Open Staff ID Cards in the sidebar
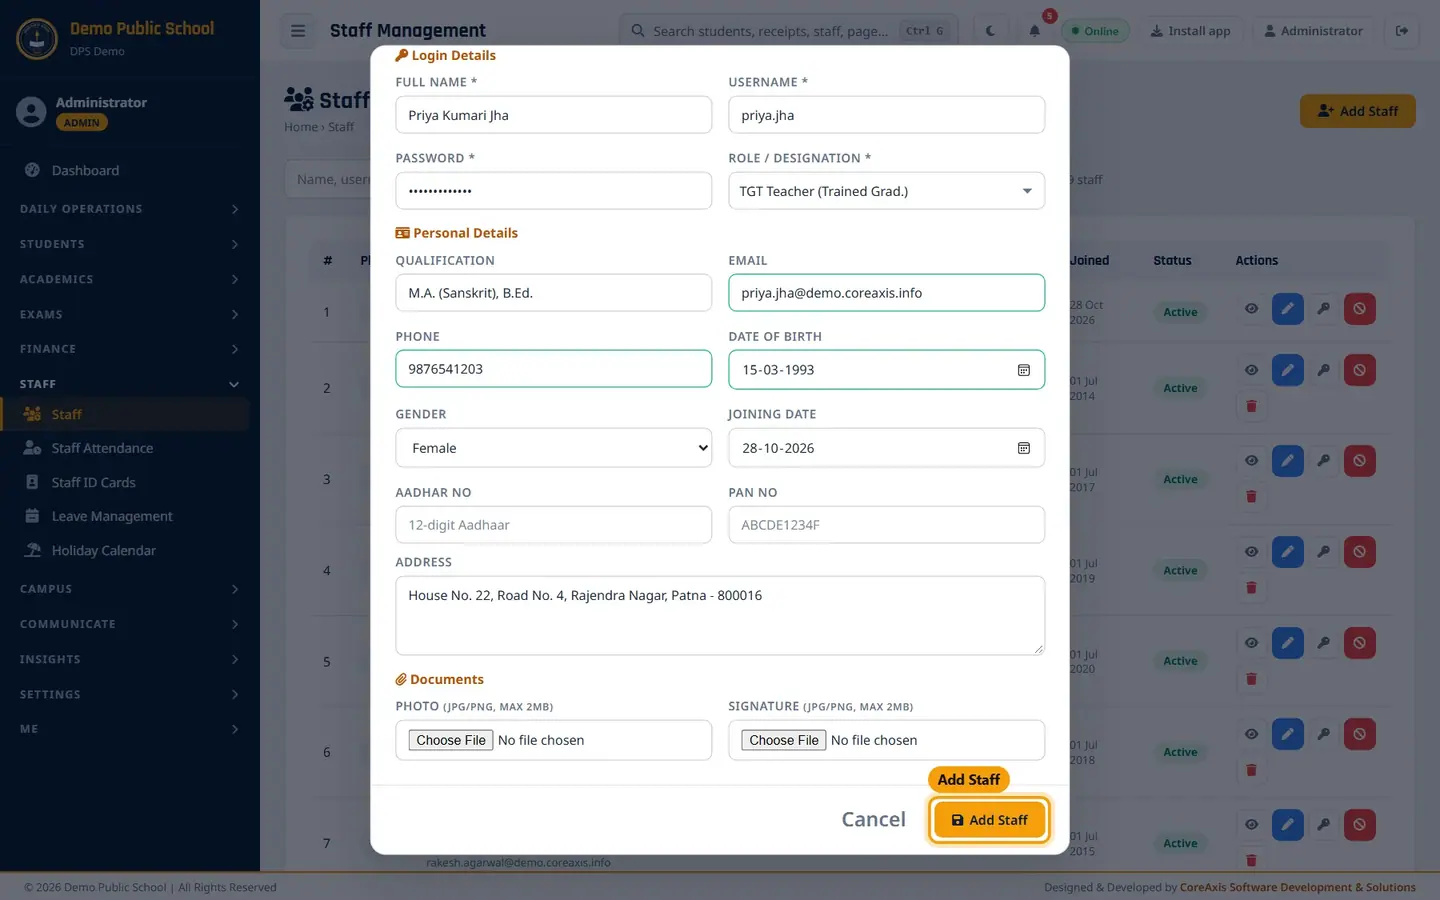 click(x=126, y=482)
